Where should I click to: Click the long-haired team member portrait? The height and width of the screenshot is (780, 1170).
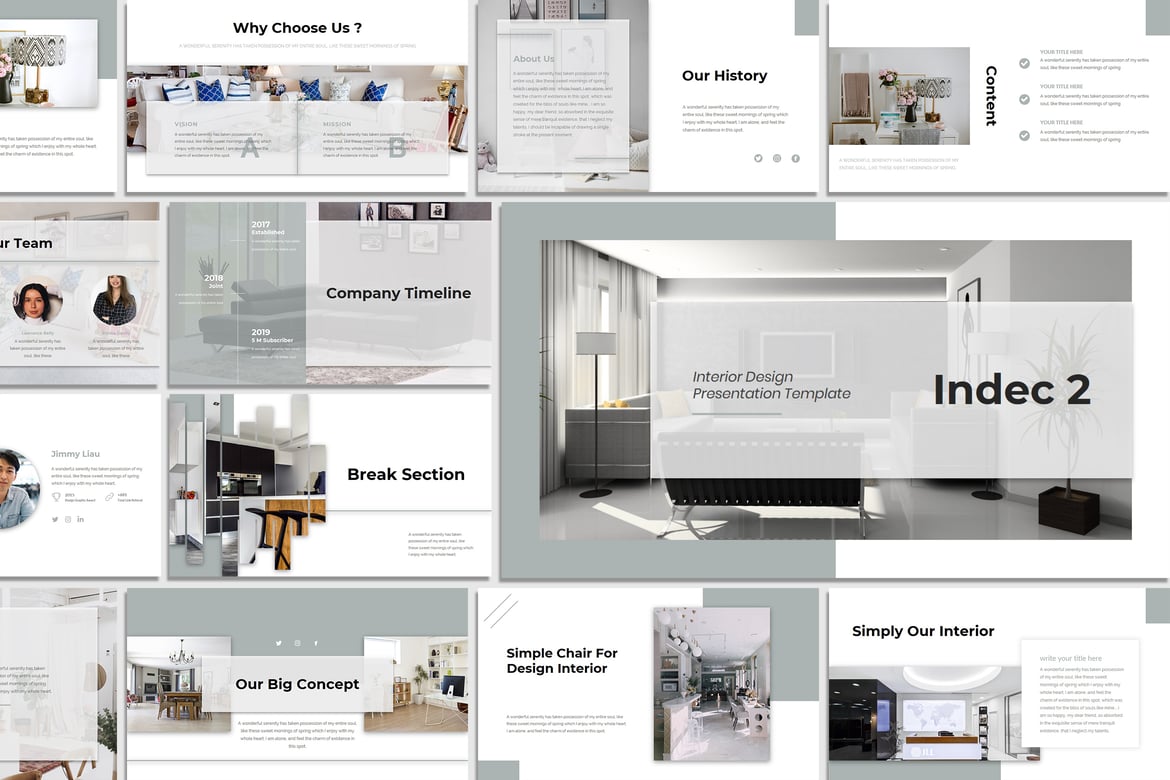click(x=115, y=301)
